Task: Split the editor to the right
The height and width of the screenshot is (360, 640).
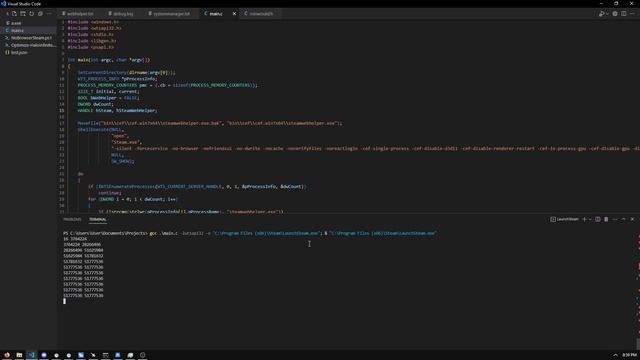Action: pyautogui.click(x=624, y=13)
